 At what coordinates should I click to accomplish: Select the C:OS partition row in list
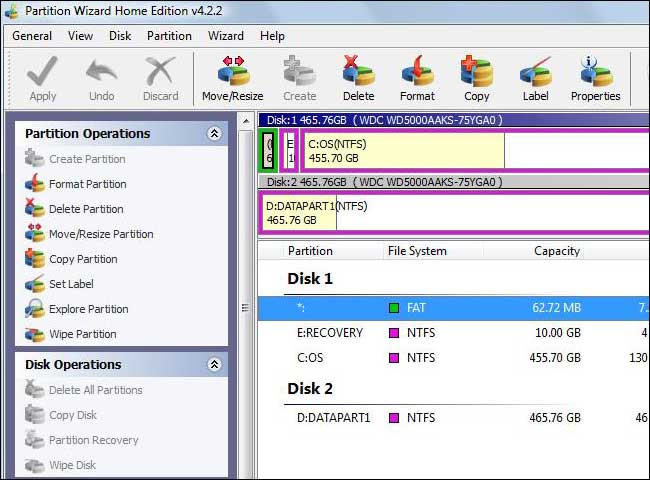click(x=310, y=358)
